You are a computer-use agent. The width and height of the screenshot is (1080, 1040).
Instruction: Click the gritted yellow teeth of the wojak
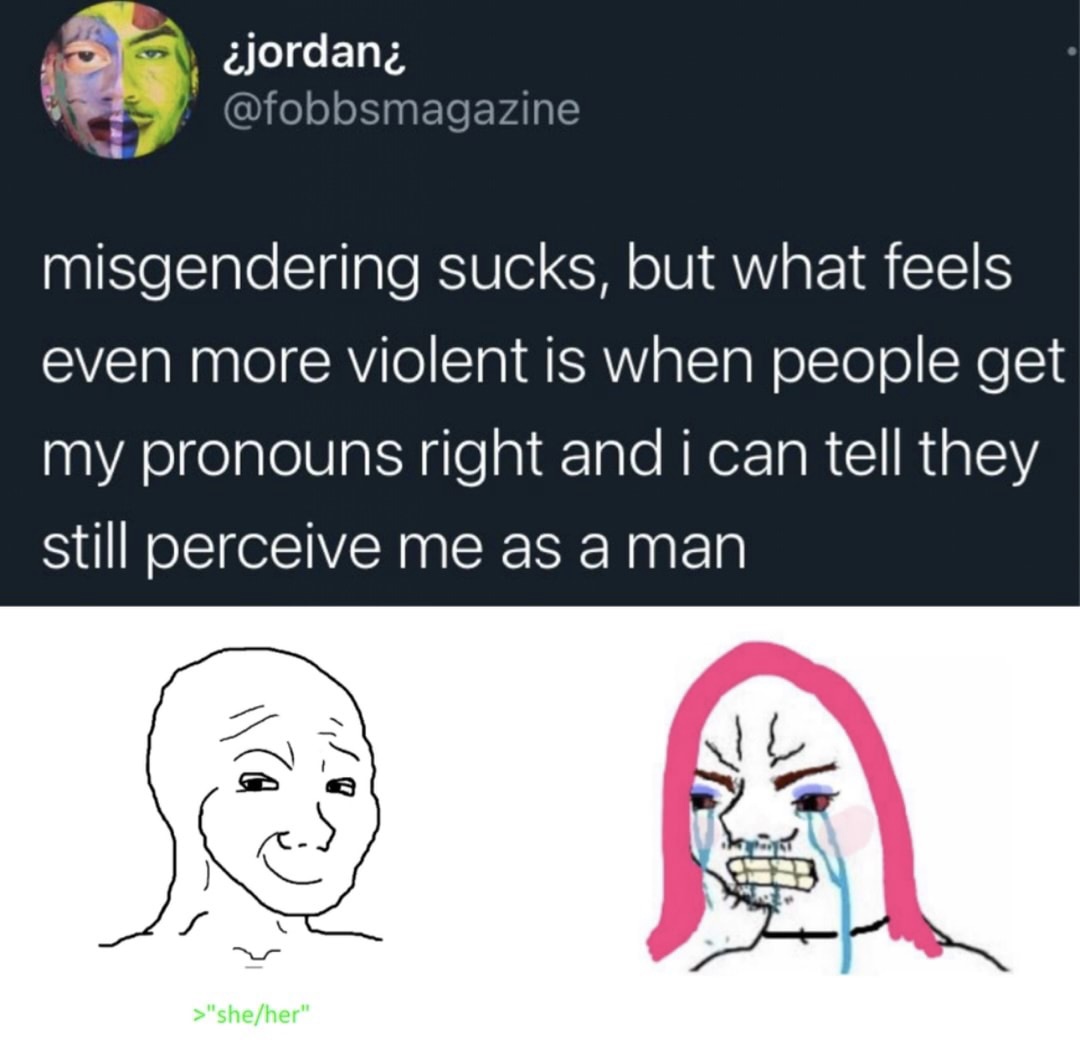point(771,873)
